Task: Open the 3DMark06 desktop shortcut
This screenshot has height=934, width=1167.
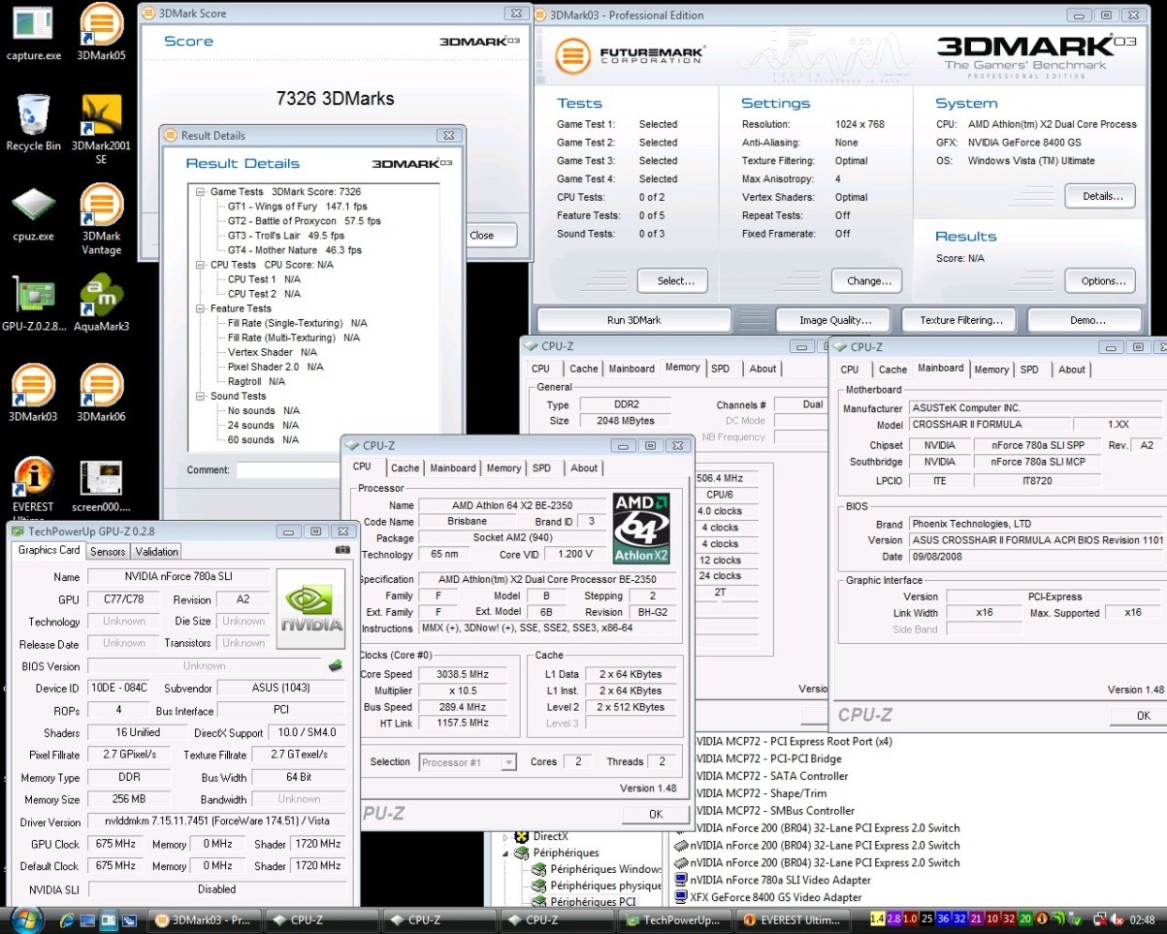Action: pyautogui.click(x=101, y=393)
